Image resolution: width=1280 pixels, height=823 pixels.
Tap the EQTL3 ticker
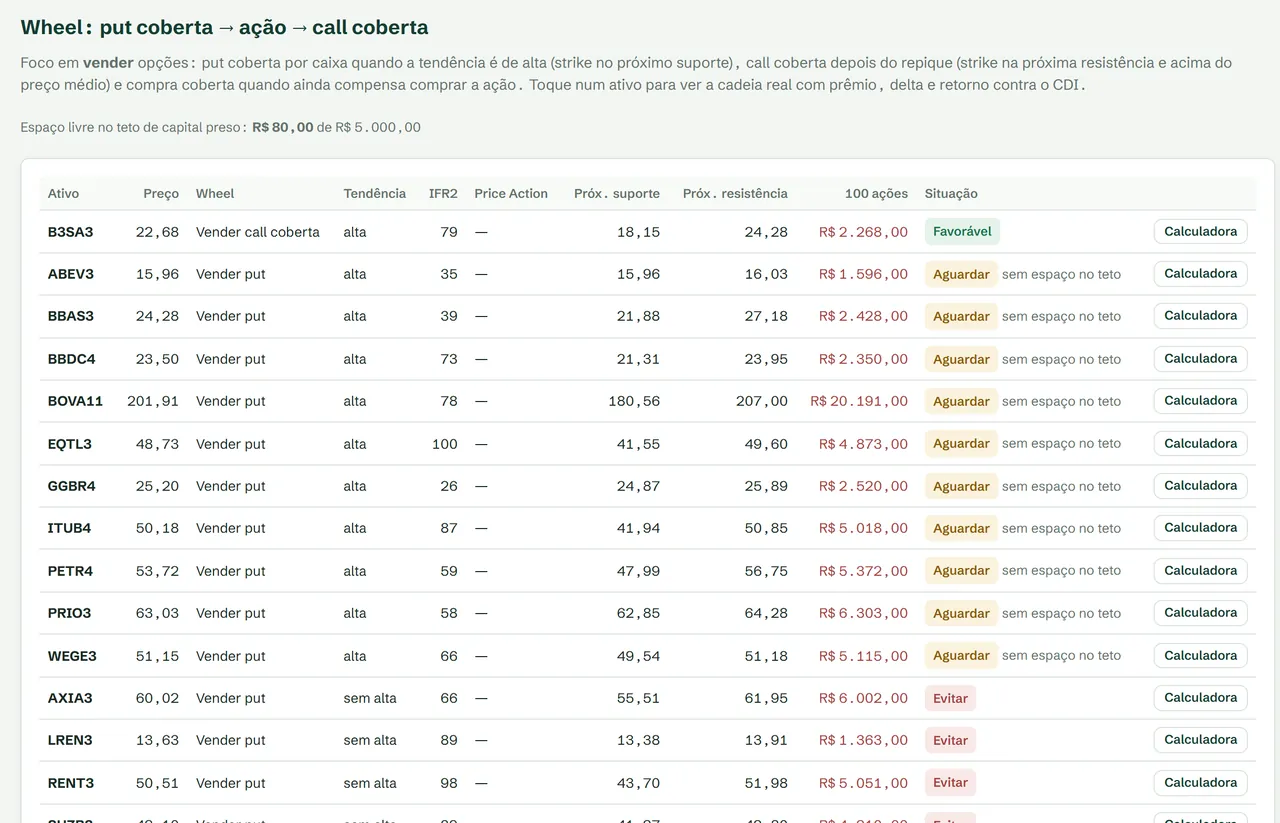pyautogui.click(x=70, y=444)
